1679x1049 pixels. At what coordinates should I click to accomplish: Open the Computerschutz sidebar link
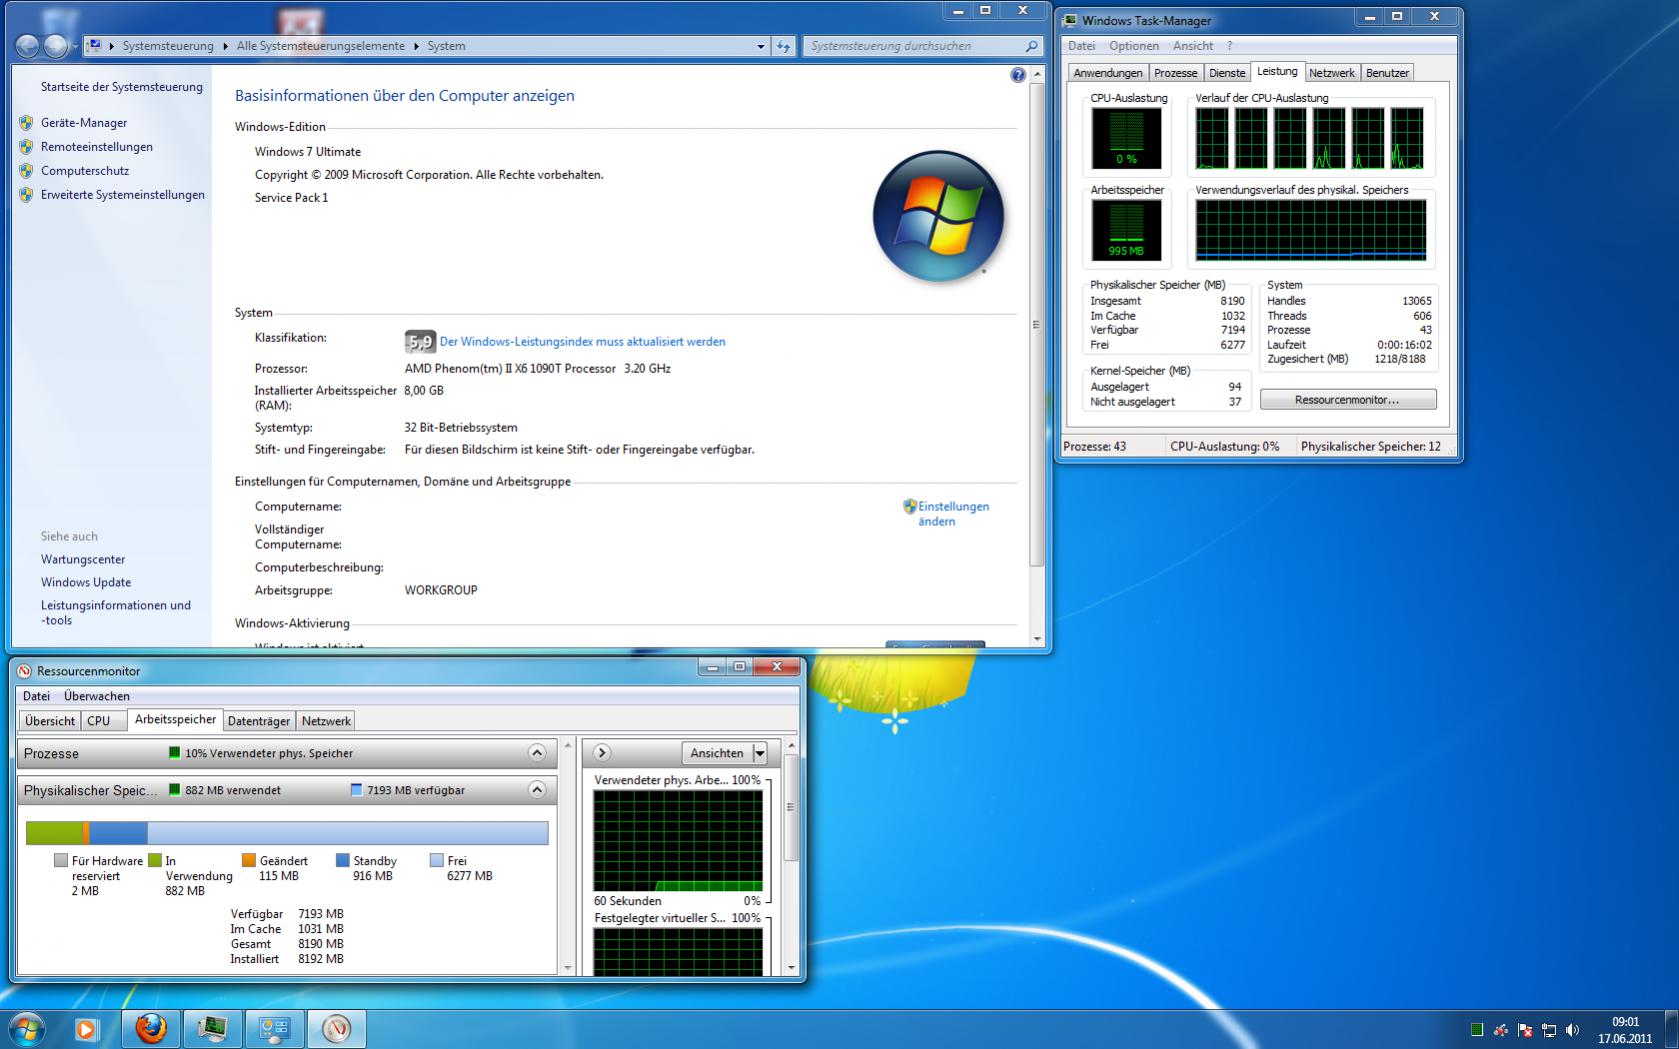pos(85,171)
